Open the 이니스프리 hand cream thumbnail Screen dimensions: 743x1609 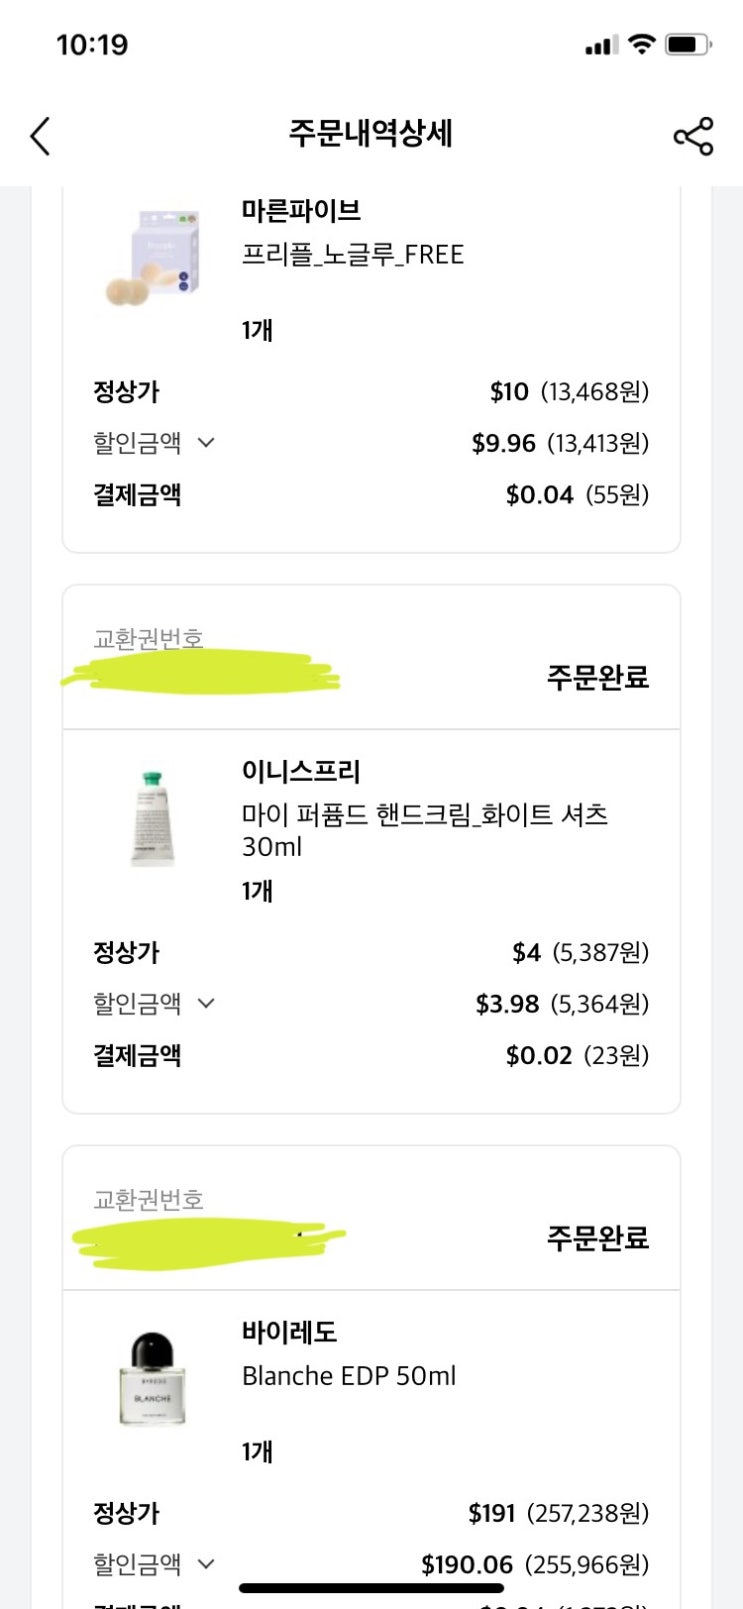[x=153, y=817]
